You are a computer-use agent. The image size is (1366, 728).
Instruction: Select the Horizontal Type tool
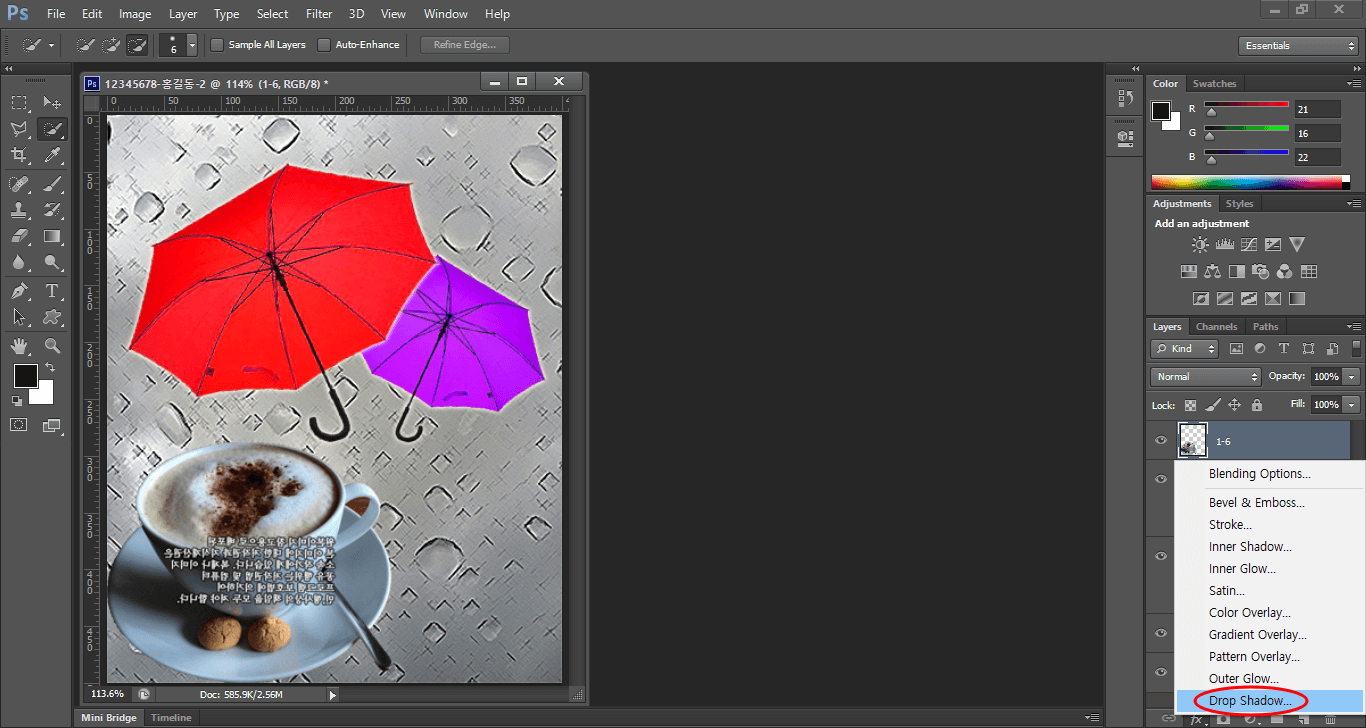(52, 292)
